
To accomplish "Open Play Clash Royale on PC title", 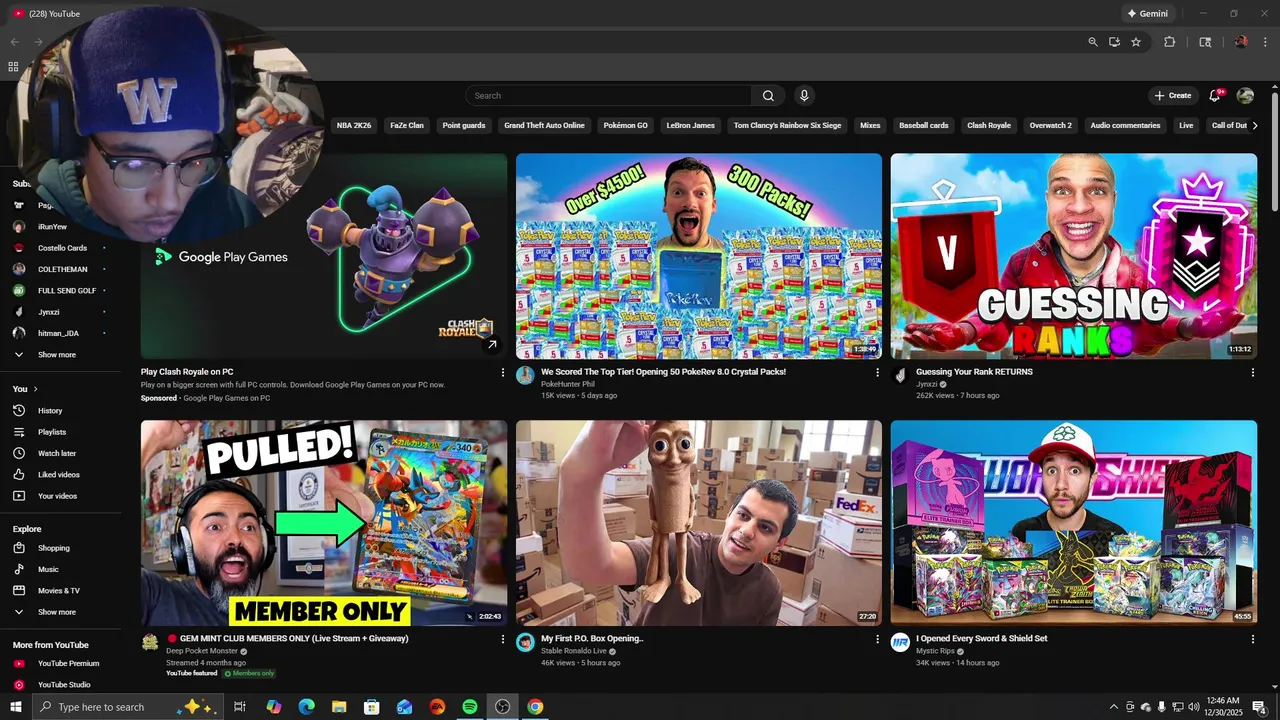I will (x=187, y=372).
